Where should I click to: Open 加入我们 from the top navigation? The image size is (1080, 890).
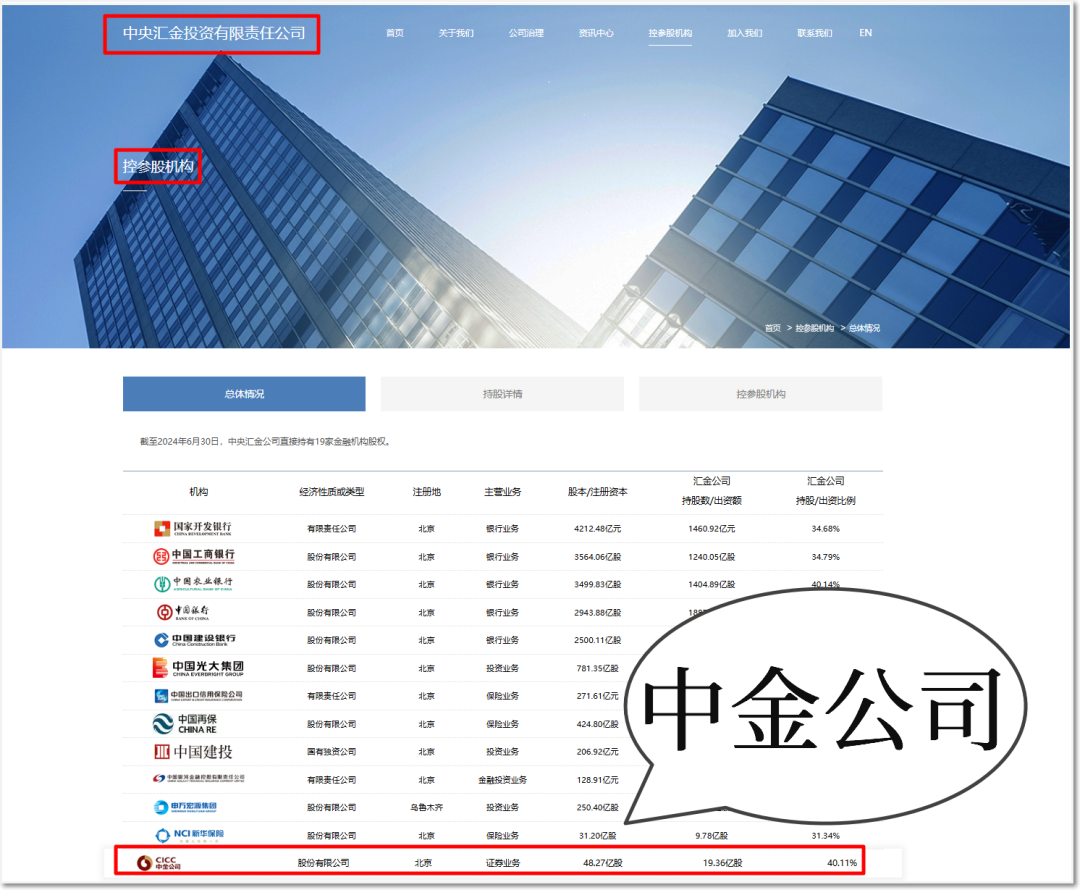(748, 32)
